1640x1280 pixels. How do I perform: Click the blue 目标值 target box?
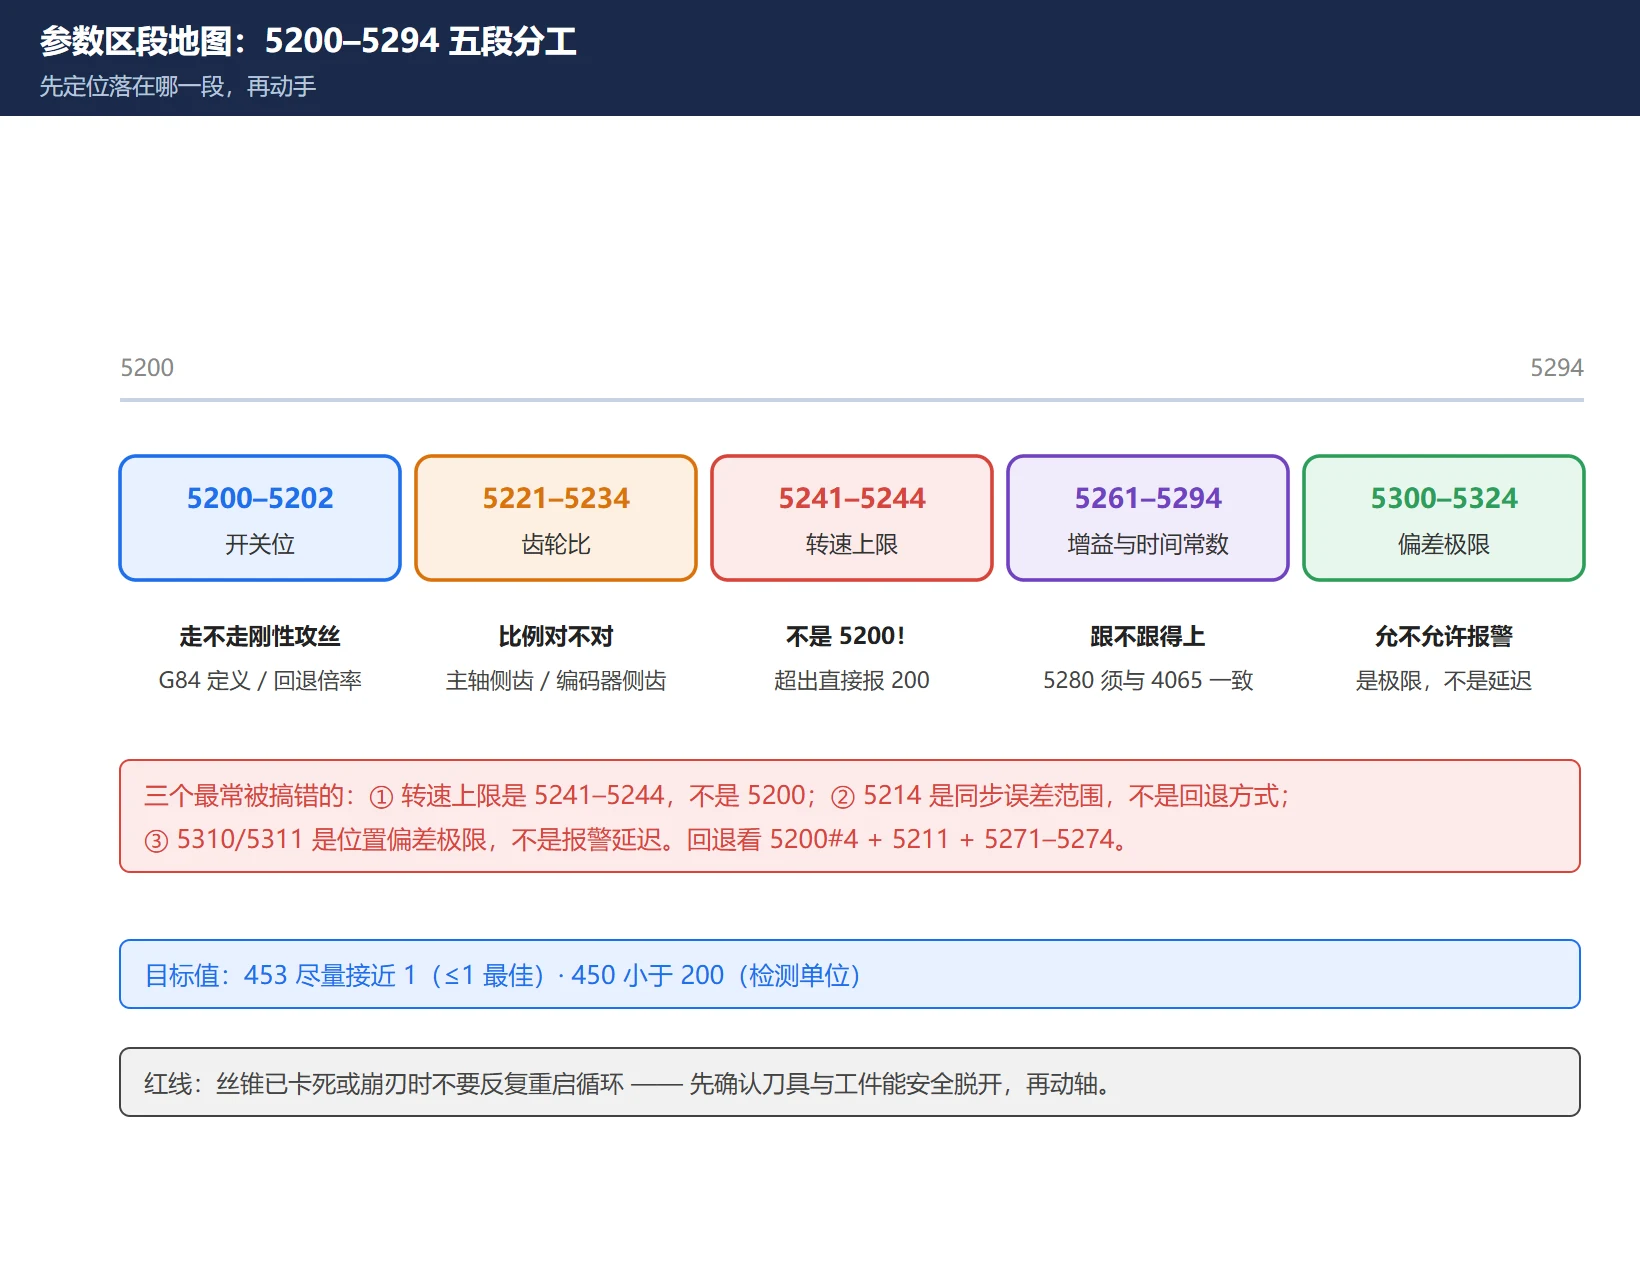click(850, 974)
